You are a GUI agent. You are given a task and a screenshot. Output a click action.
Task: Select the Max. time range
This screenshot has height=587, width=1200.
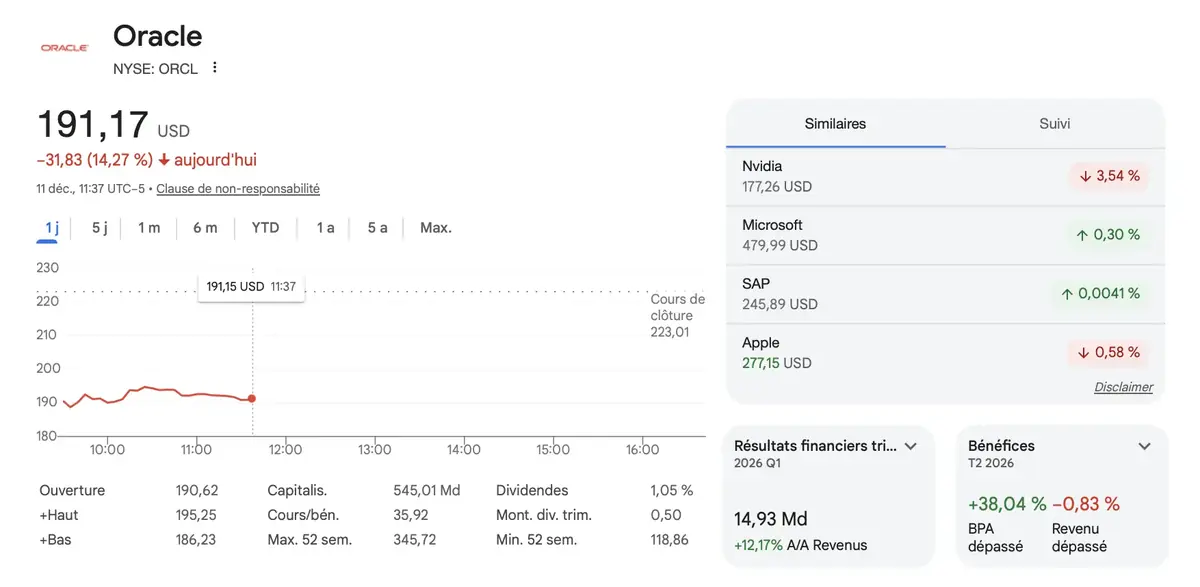click(x=435, y=228)
